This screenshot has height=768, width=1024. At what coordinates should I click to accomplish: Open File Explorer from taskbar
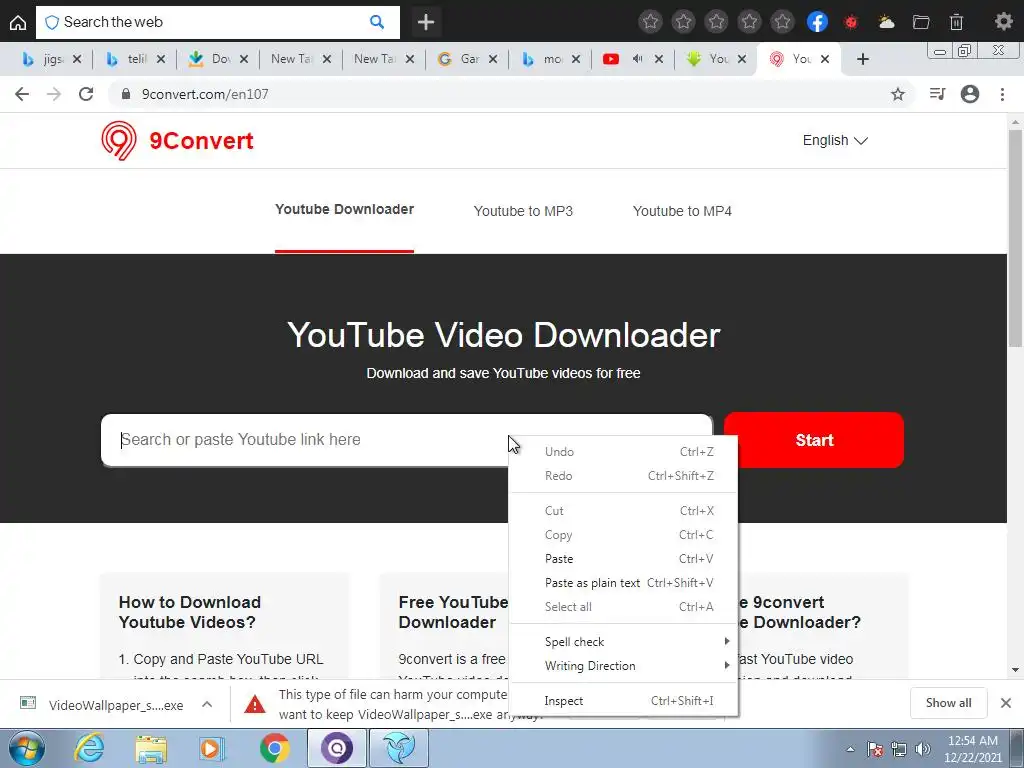click(151, 749)
